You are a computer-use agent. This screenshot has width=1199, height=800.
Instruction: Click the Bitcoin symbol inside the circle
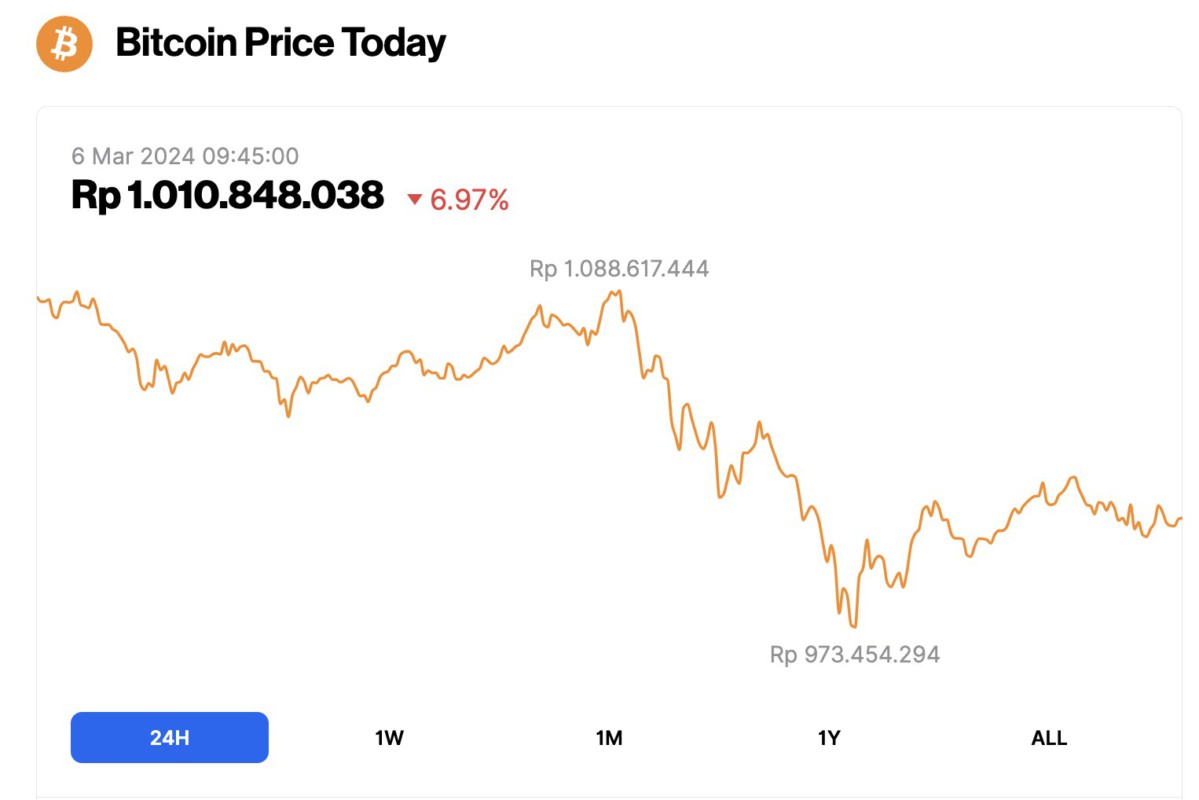(x=63, y=44)
